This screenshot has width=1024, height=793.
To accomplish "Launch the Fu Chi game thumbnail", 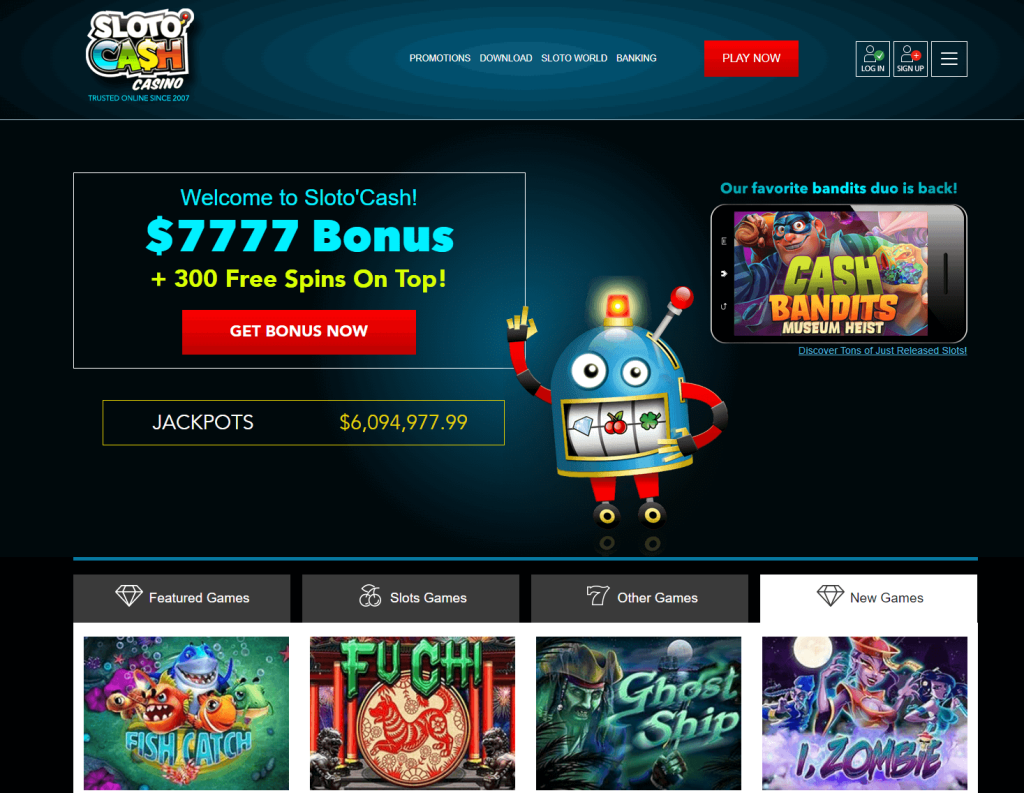I will coord(412,713).
